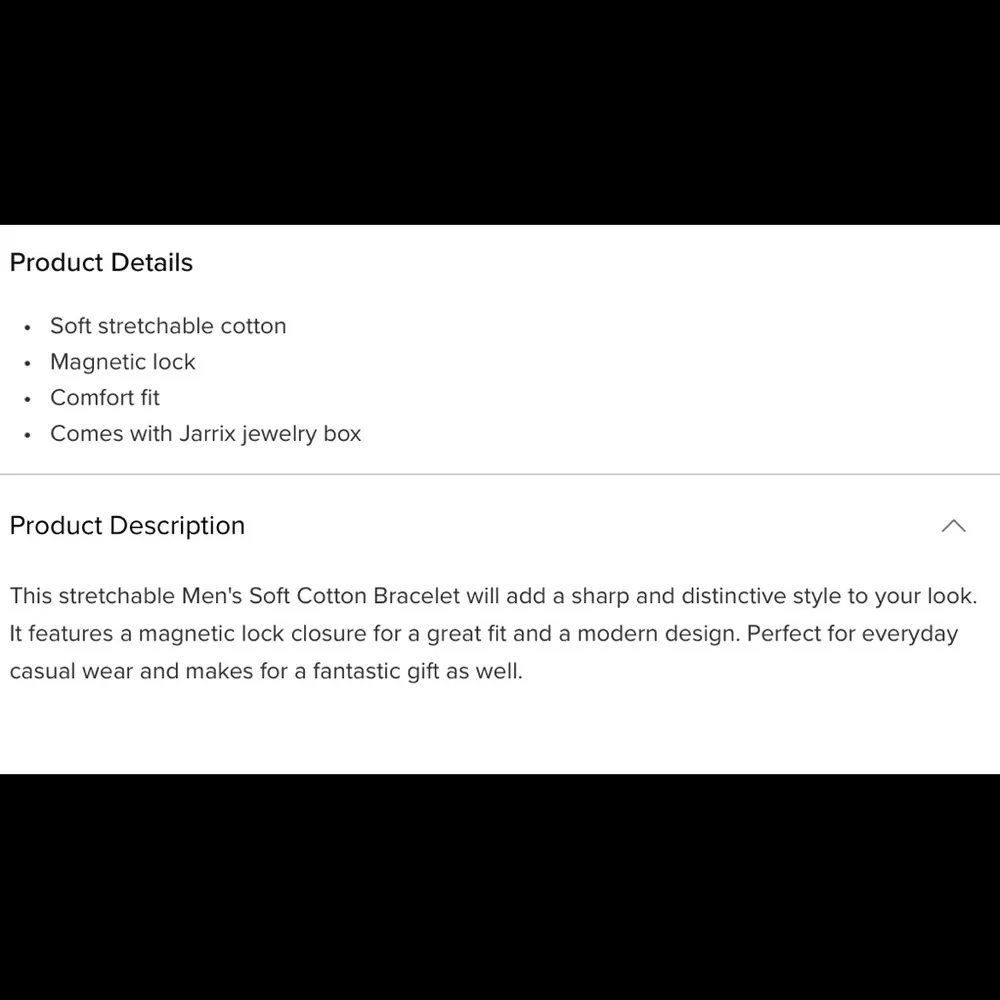This screenshot has height=1000, width=1000.
Task: Click the bullet dot beside Soft stretchable cotton
Action: [28, 328]
